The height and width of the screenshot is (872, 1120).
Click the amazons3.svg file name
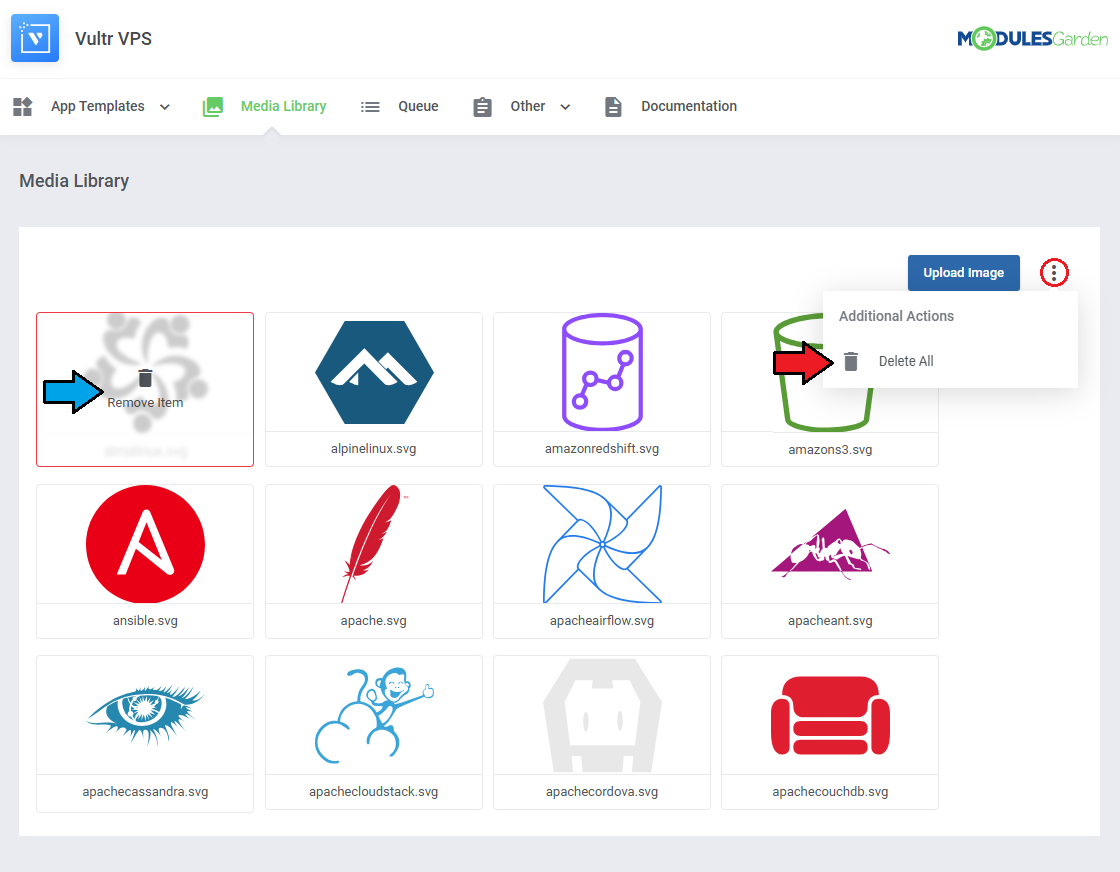830,449
